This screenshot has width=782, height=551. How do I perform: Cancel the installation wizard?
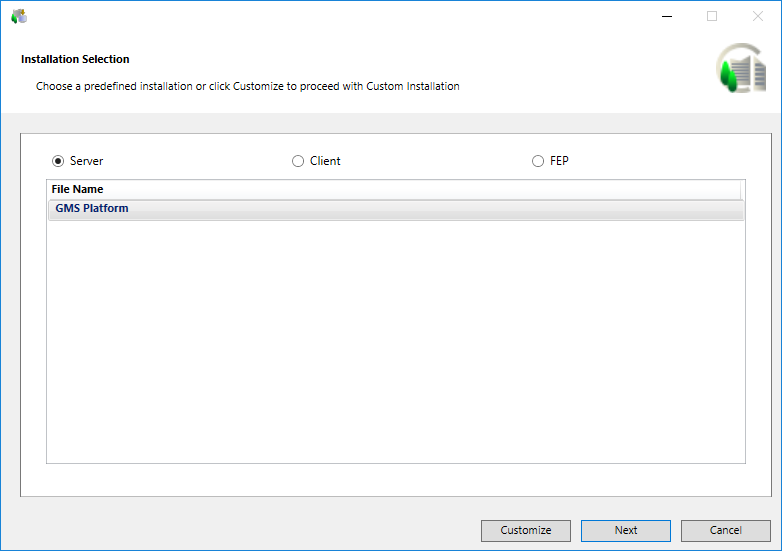click(x=726, y=530)
